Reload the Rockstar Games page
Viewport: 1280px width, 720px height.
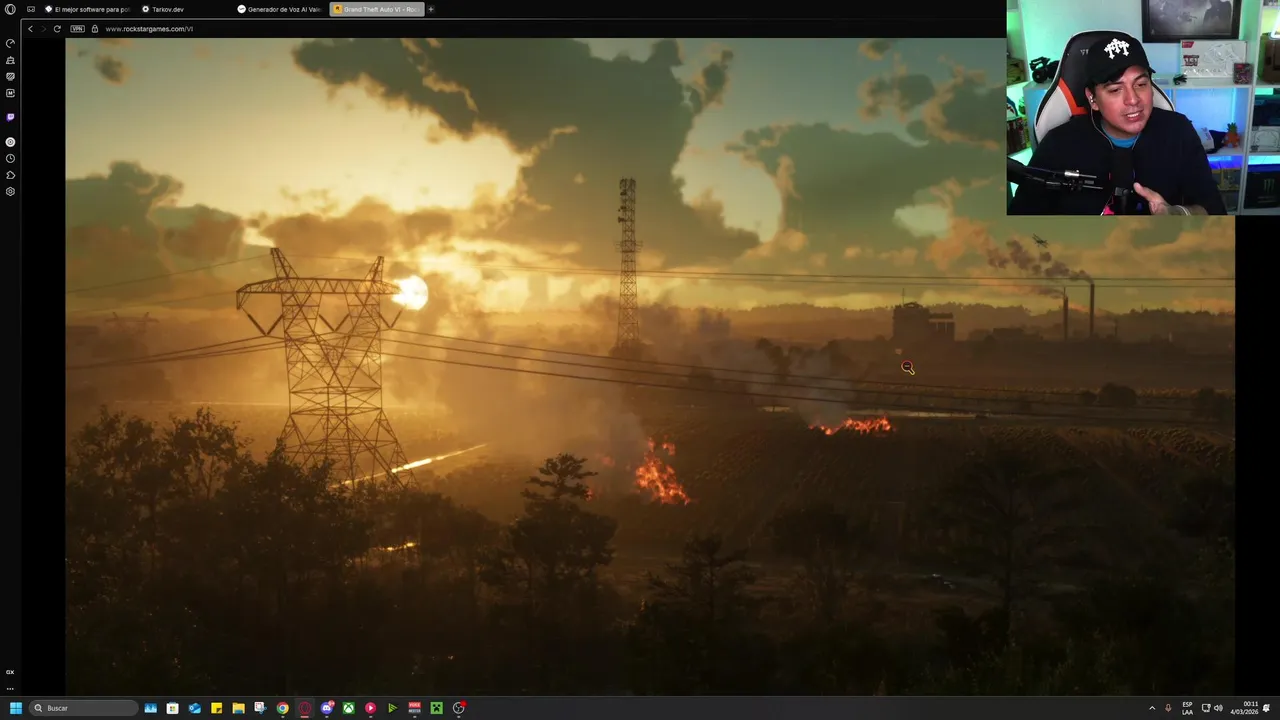57,29
